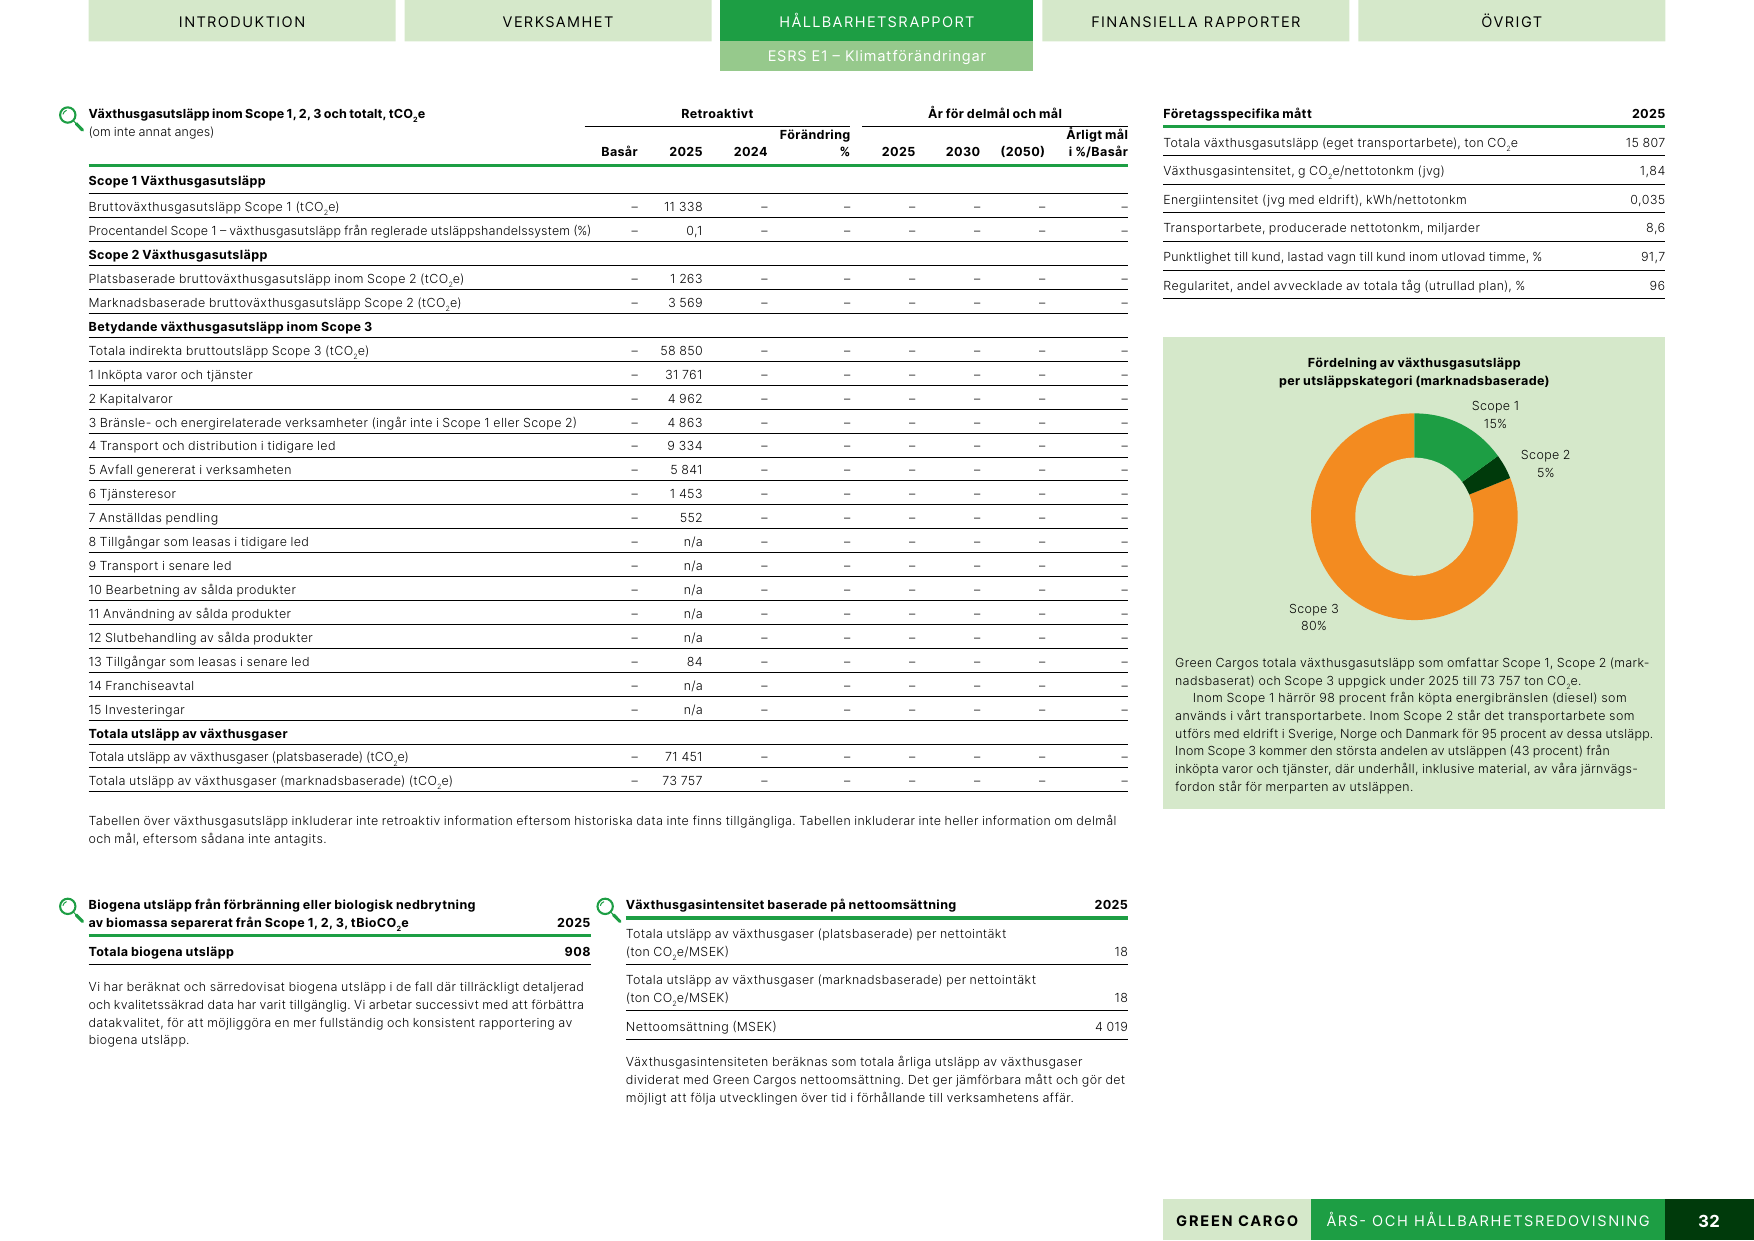Click the value 15 807 in Företagsspecifika mått
Screen dimensions: 1754x1241
point(1645,143)
